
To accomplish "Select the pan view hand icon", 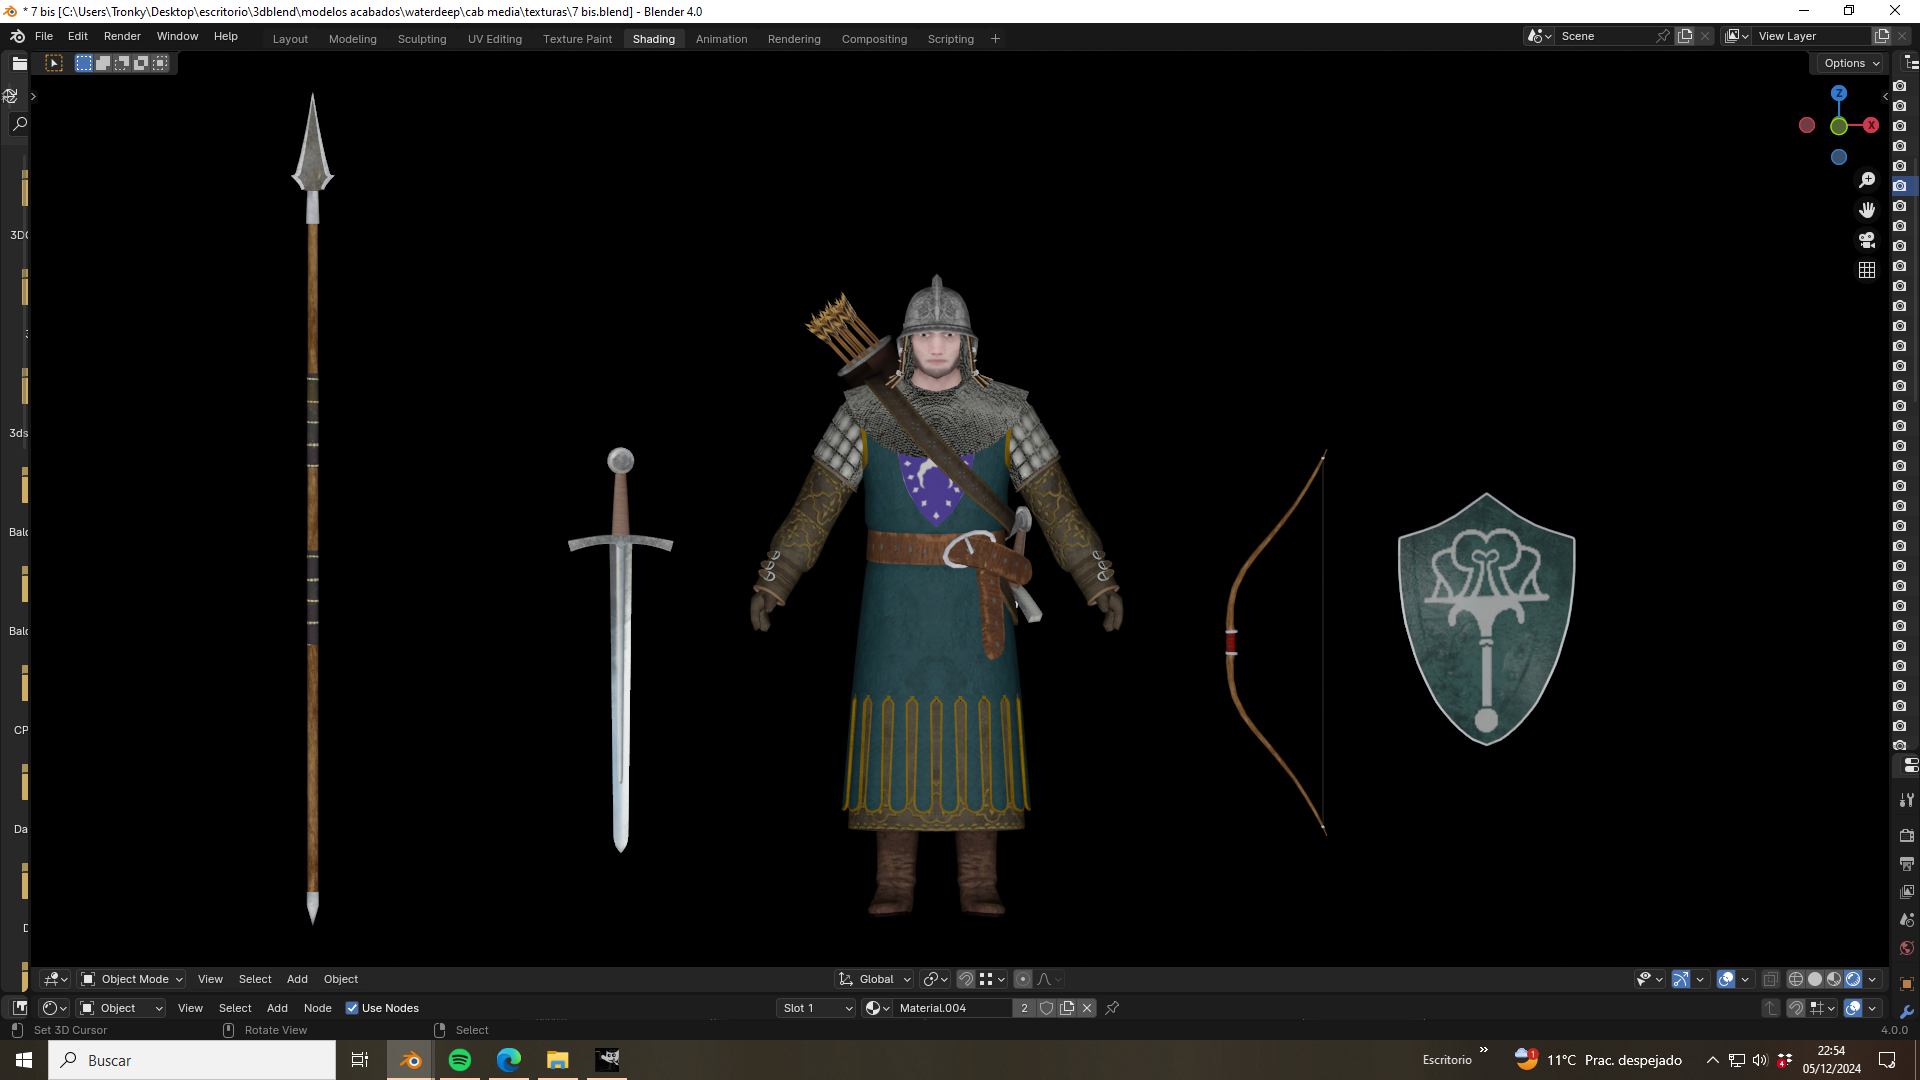I will point(1867,210).
